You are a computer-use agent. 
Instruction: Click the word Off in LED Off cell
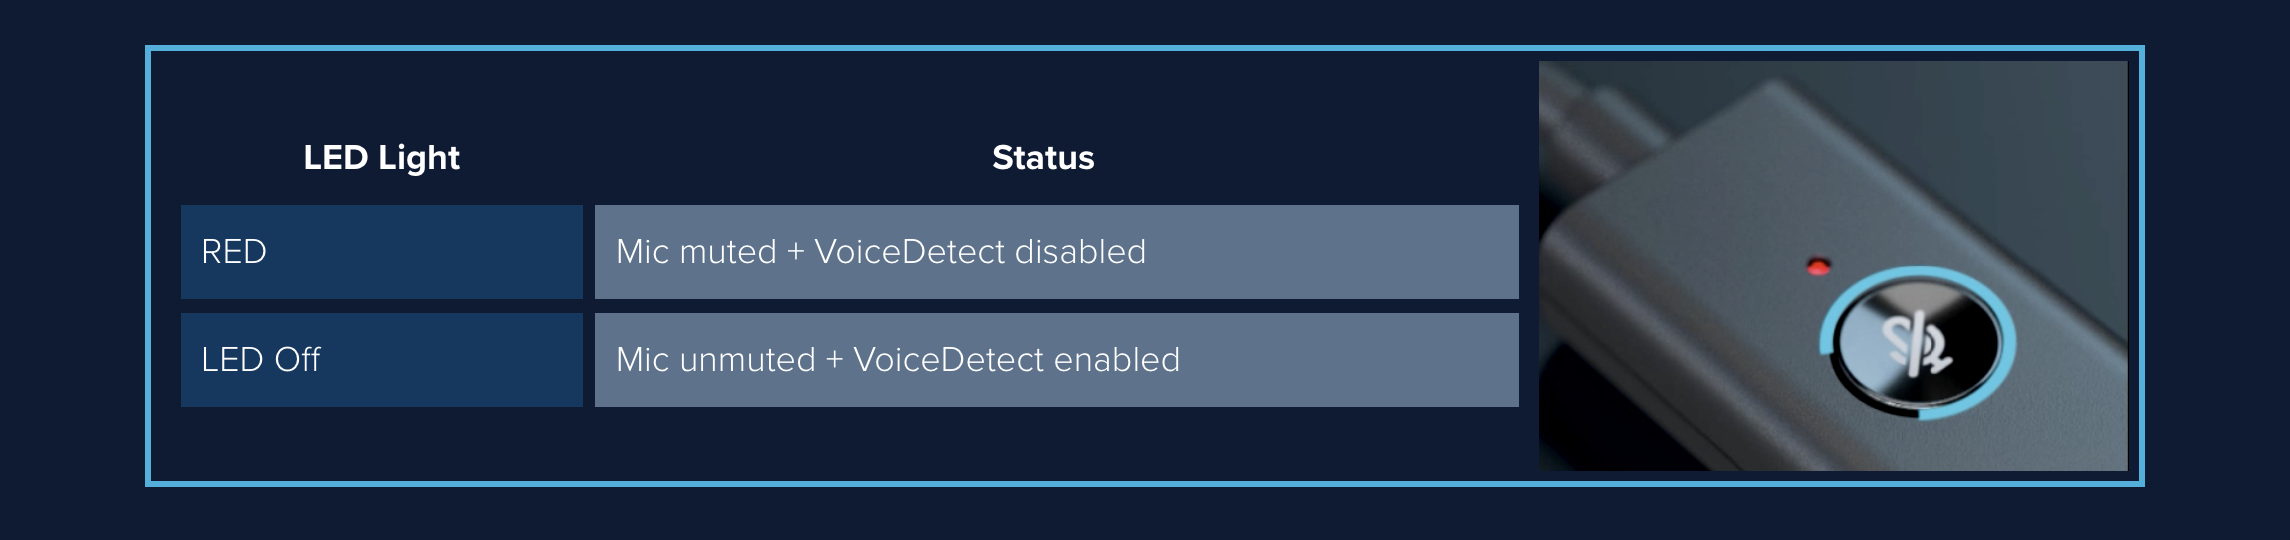[x=297, y=360]
